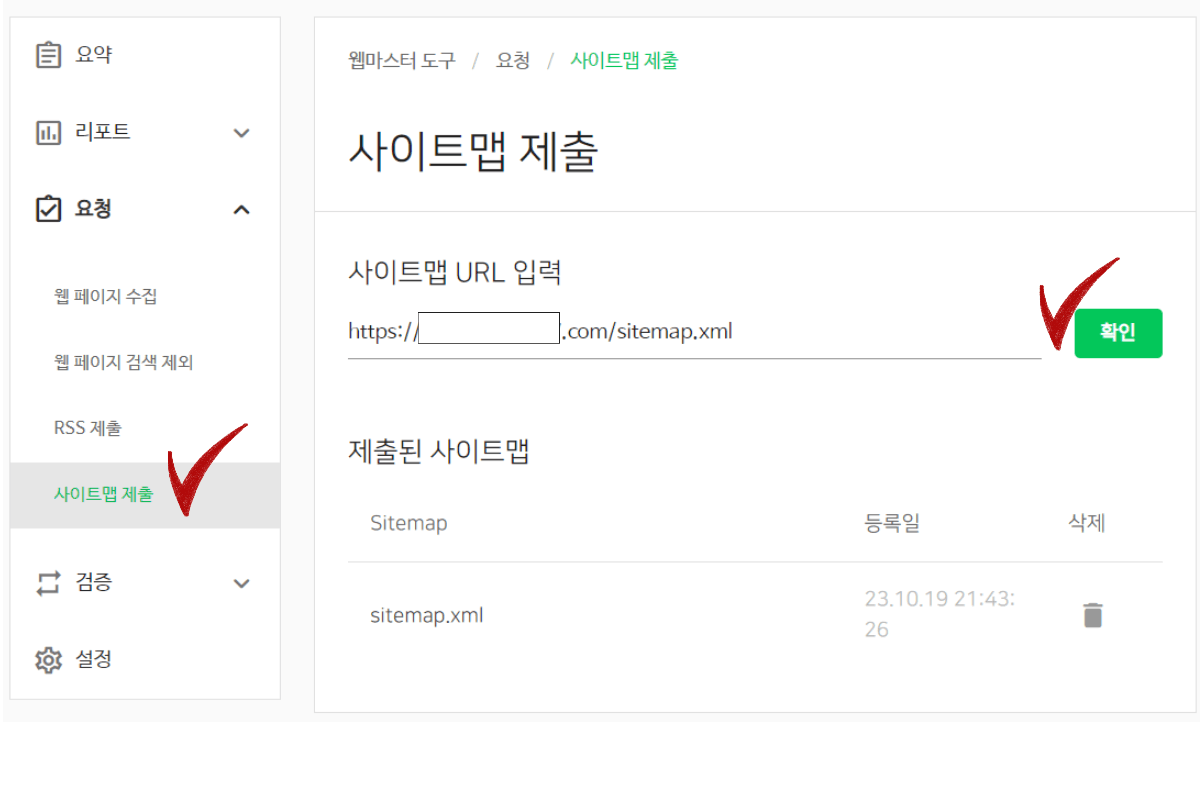Open the 요약 menu item
Screen dimensions: 1200x800
[x=81, y=54]
